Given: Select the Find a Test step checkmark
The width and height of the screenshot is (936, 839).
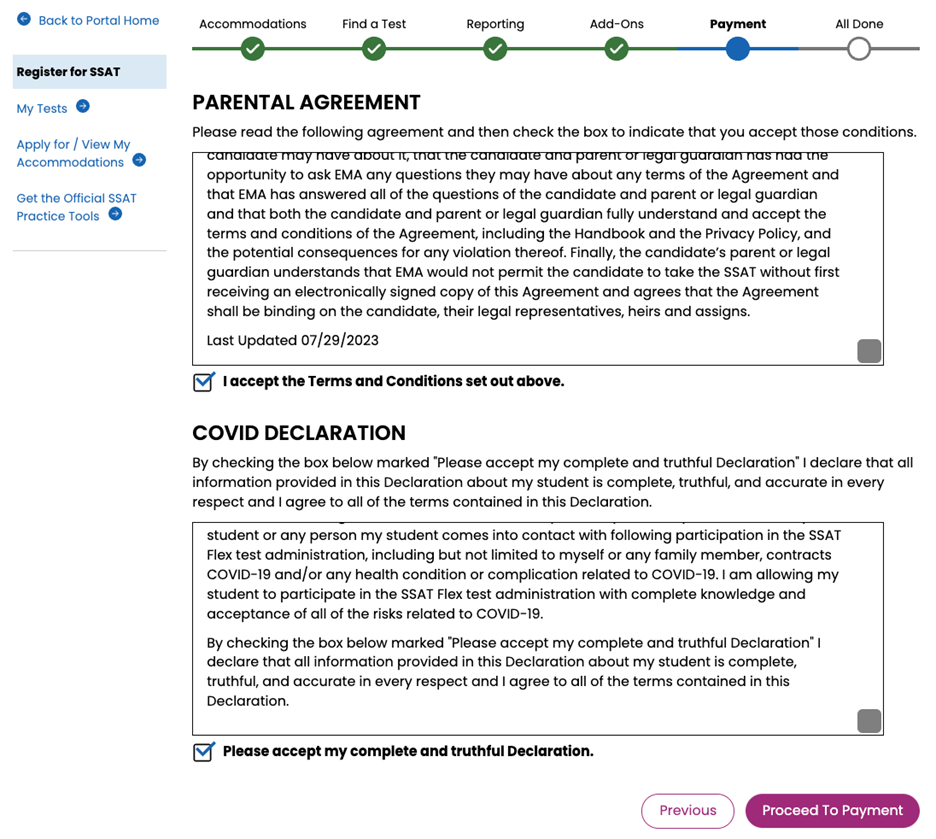Looking at the screenshot, I should tap(374, 49).
